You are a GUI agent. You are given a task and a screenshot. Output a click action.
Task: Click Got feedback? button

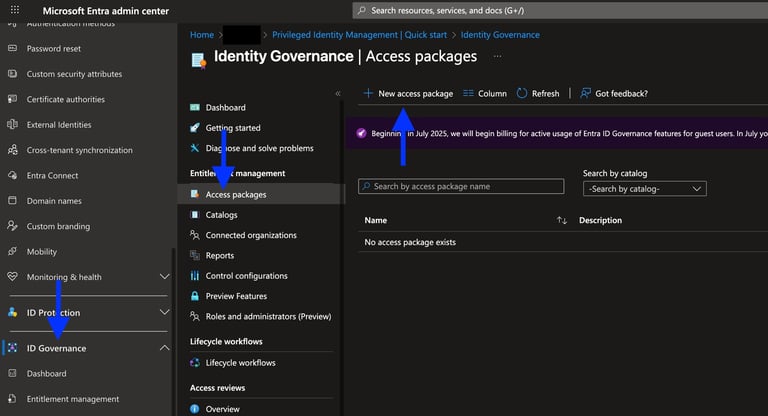614,93
